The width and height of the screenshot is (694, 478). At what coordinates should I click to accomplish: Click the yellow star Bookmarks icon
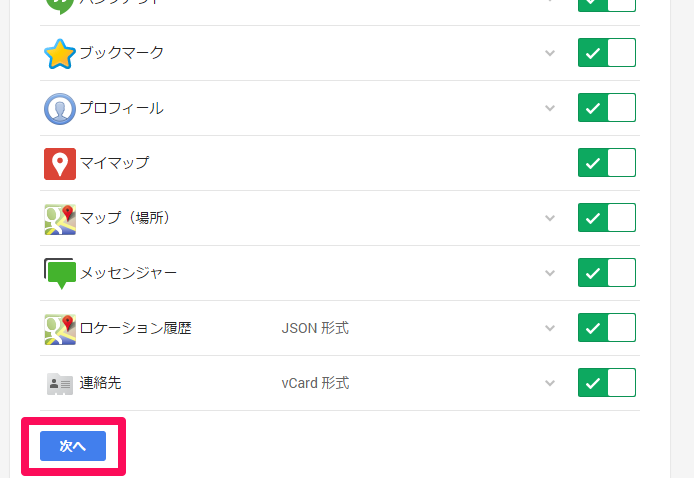click(x=60, y=53)
